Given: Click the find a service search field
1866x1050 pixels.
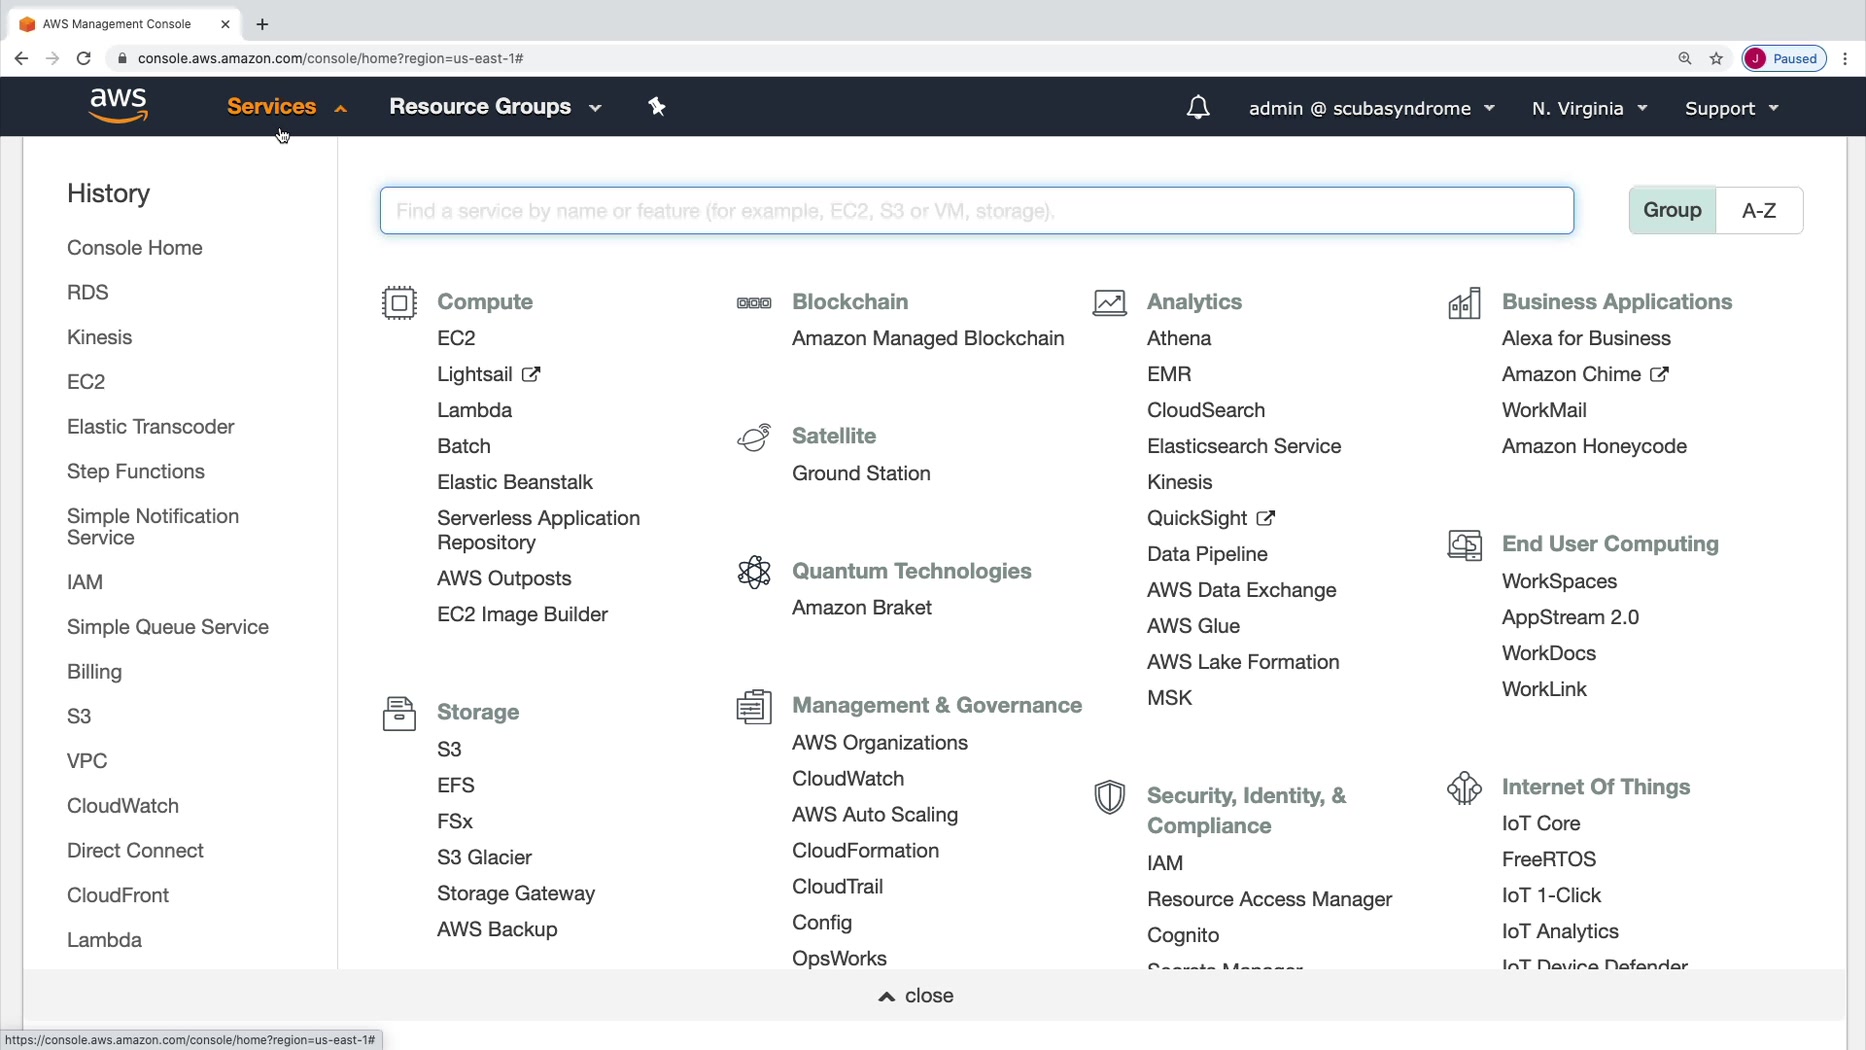Looking at the screenshot, I should pos(976,211).
